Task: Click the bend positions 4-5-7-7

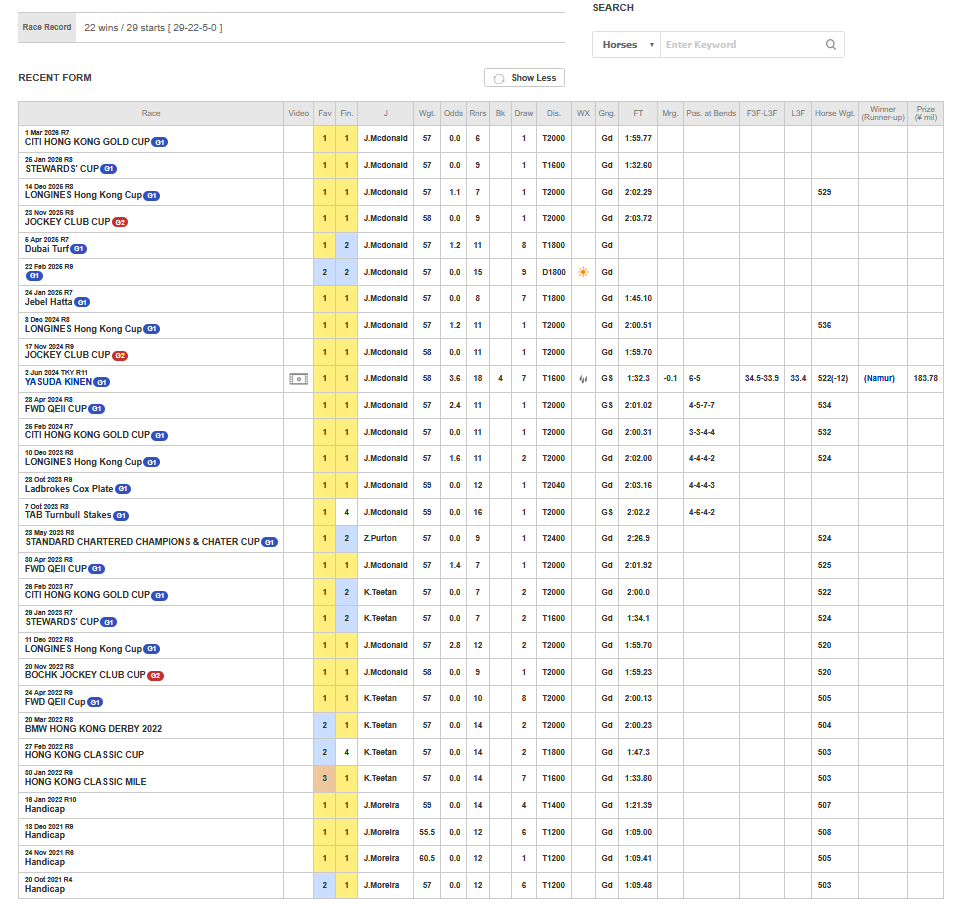Action: [702, 406]
